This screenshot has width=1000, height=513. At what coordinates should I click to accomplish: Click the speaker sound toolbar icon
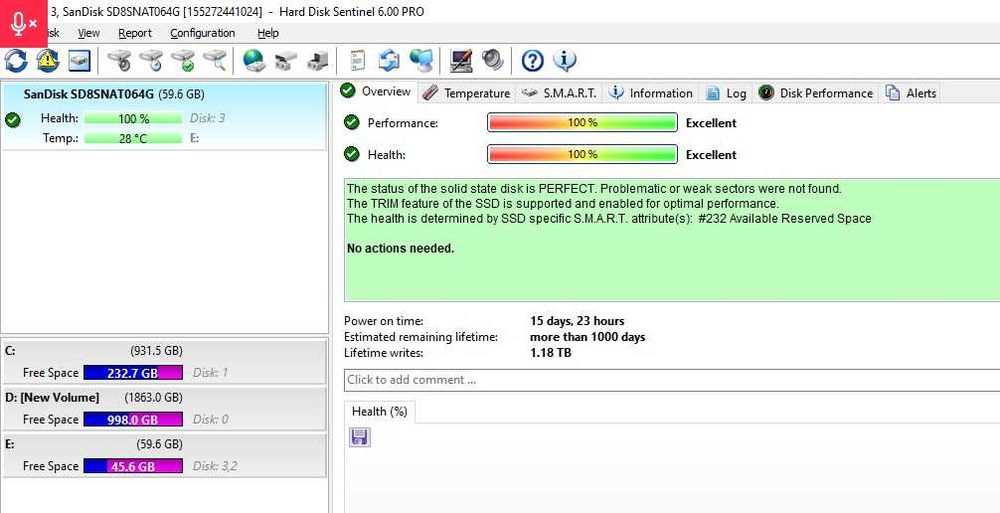click(492, 61)
